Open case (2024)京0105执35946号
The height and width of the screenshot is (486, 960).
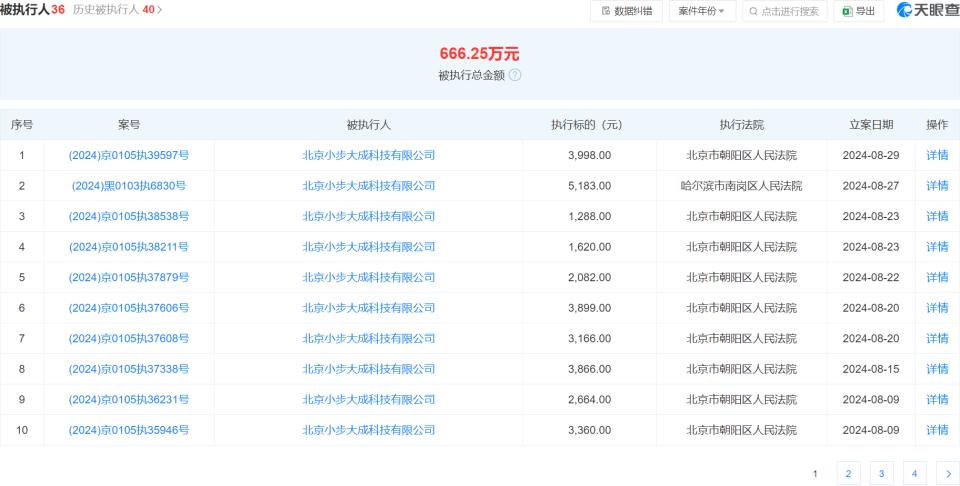(x=129, y=430)
